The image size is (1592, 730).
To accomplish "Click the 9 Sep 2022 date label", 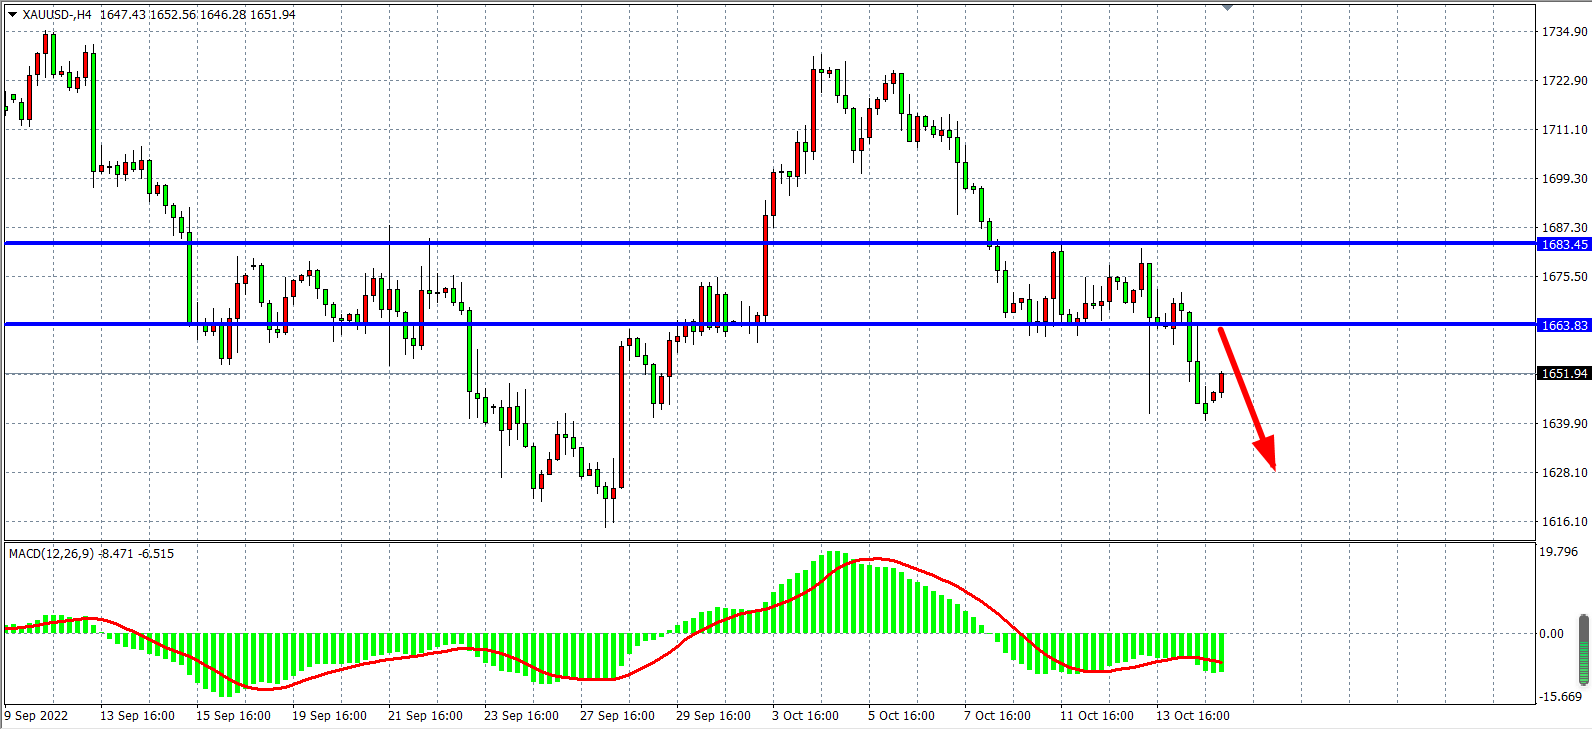I will (37, 716).
